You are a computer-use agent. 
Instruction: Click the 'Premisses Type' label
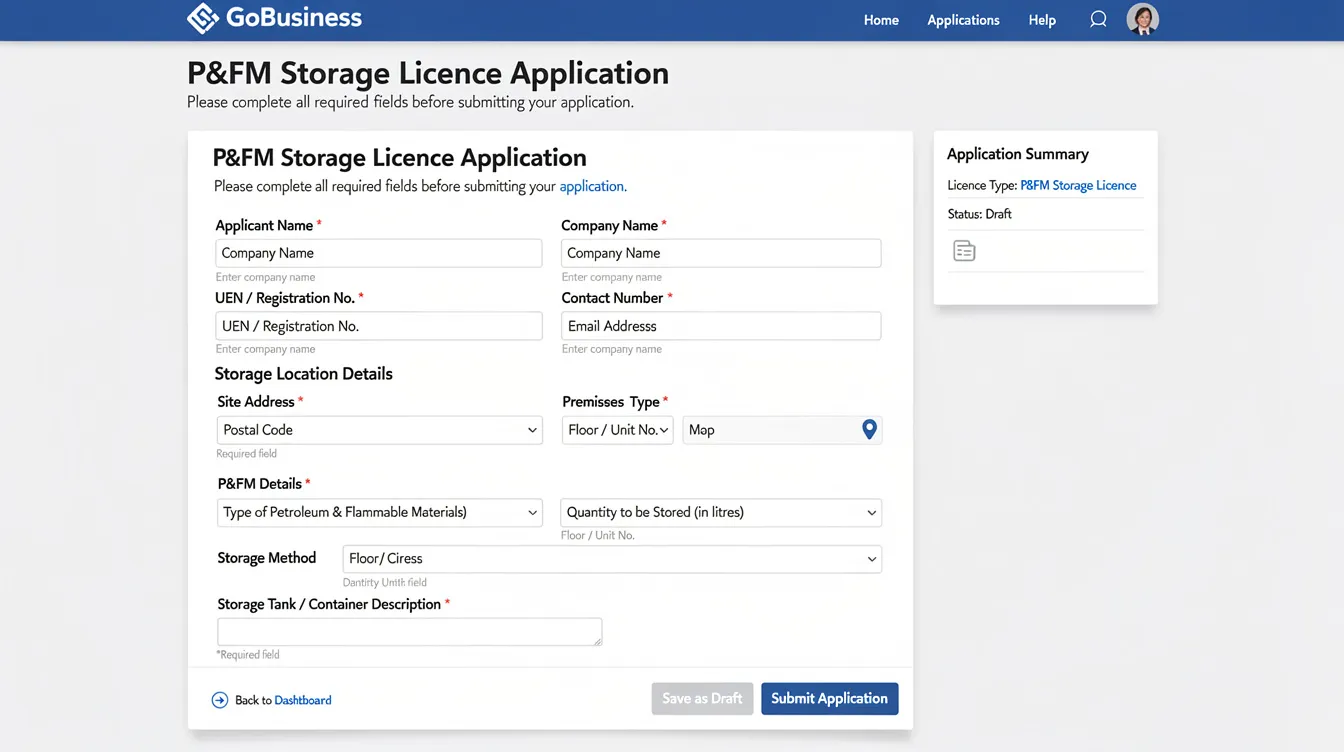(x=611, y=402)
